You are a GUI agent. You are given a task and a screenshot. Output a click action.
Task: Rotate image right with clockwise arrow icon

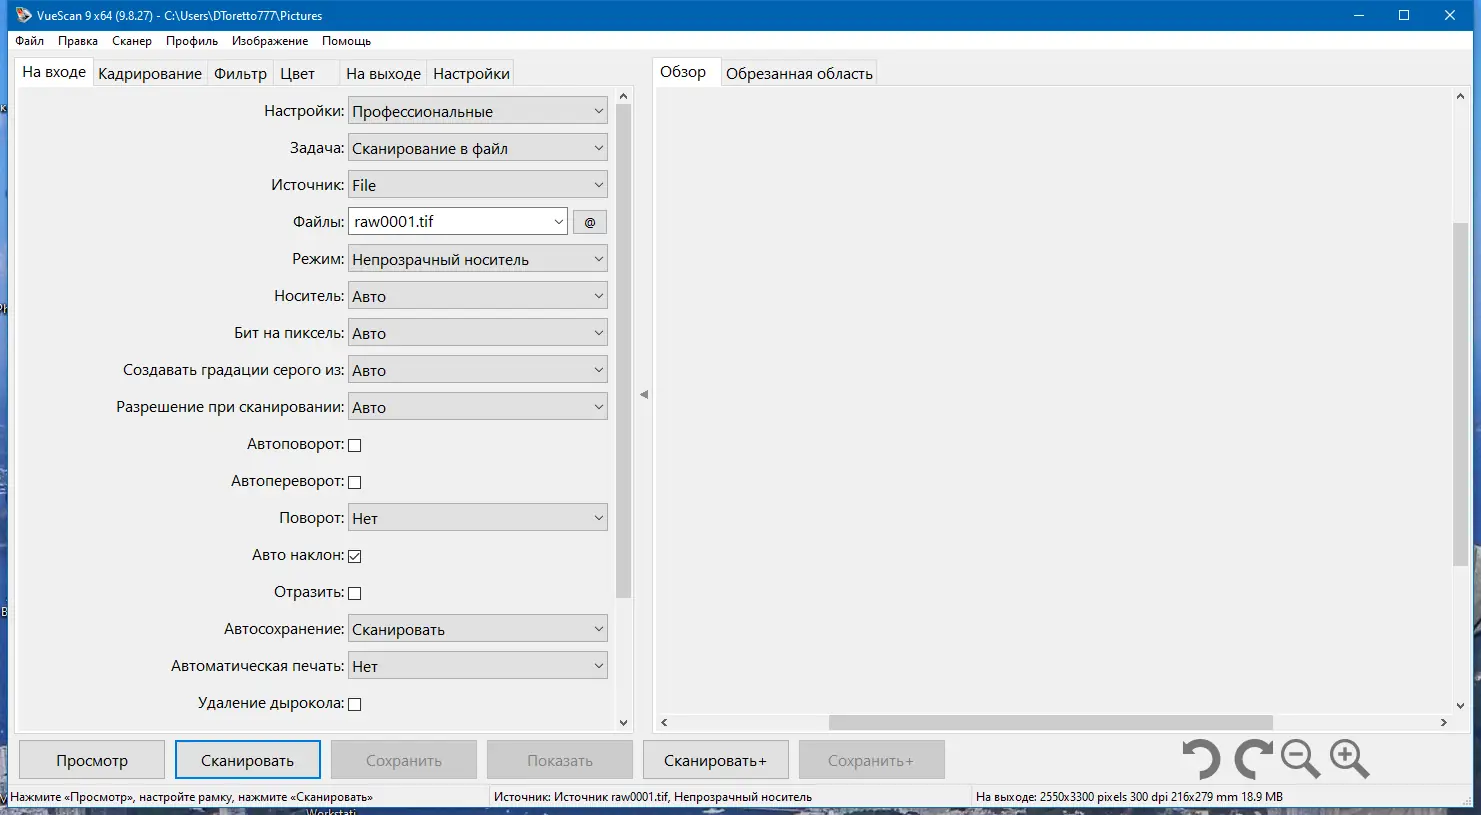pyautogui.click(x=1253, y=760)
